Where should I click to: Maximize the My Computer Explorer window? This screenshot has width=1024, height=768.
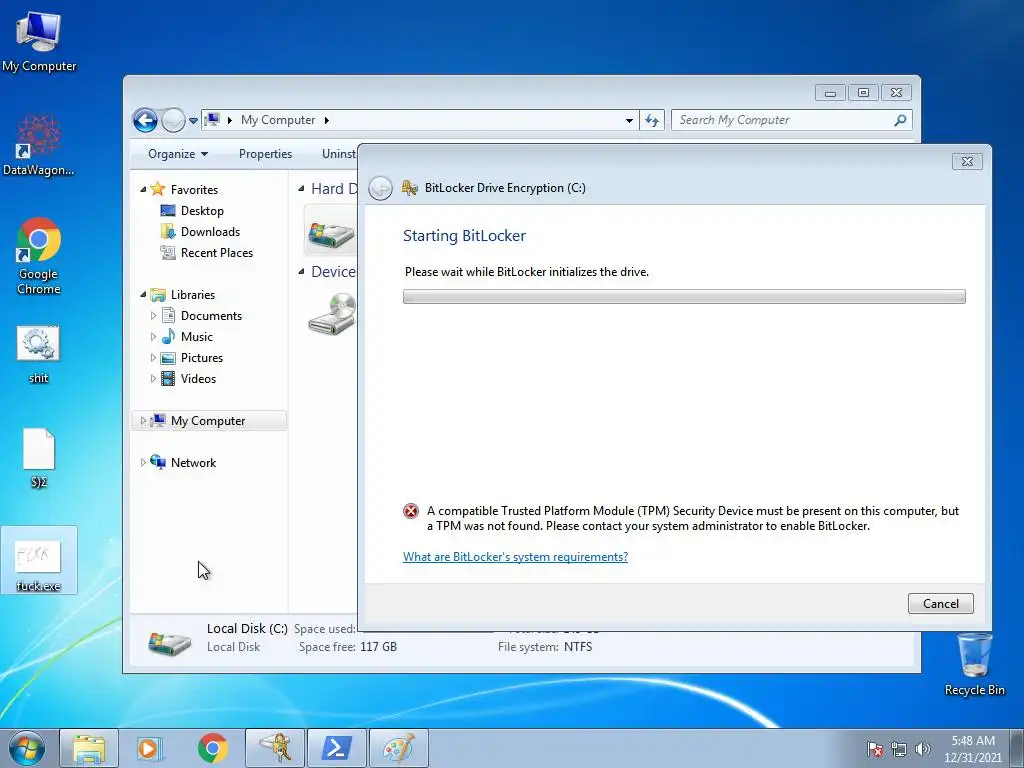[863, 93]
